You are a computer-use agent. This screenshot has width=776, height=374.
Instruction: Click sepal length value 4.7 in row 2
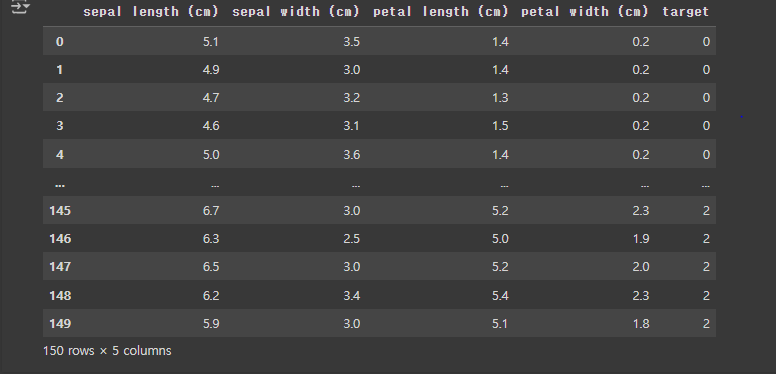coord(211,98)
